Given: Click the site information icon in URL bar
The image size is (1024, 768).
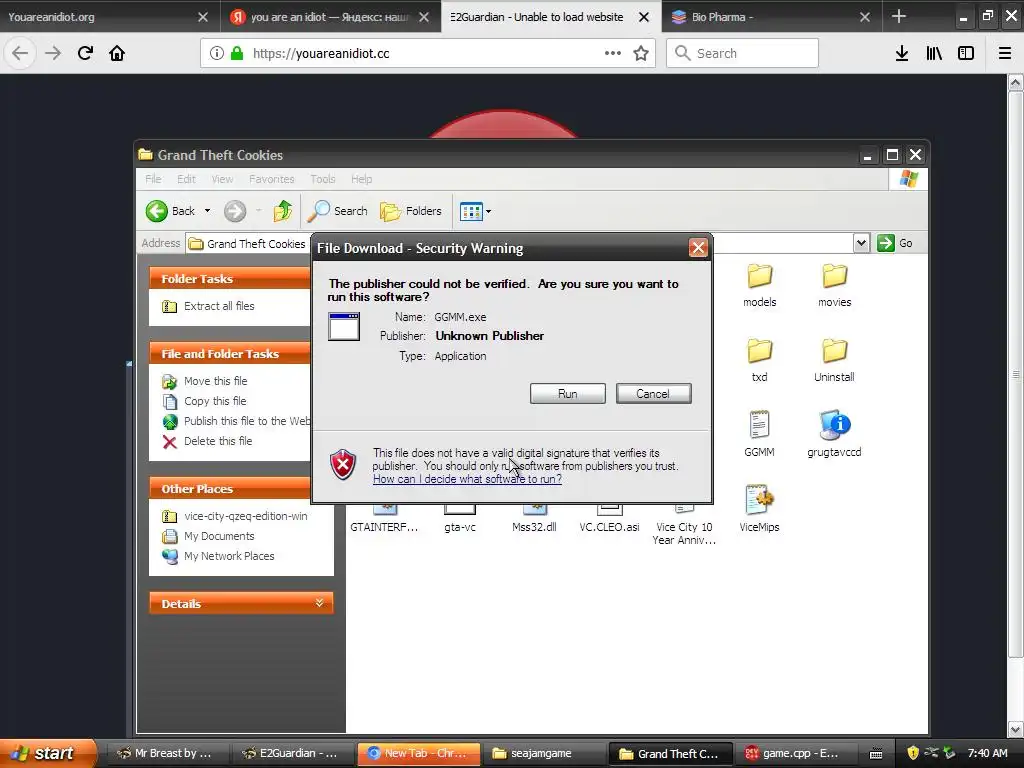Looking at the screenshot, I should pos(217,53).
